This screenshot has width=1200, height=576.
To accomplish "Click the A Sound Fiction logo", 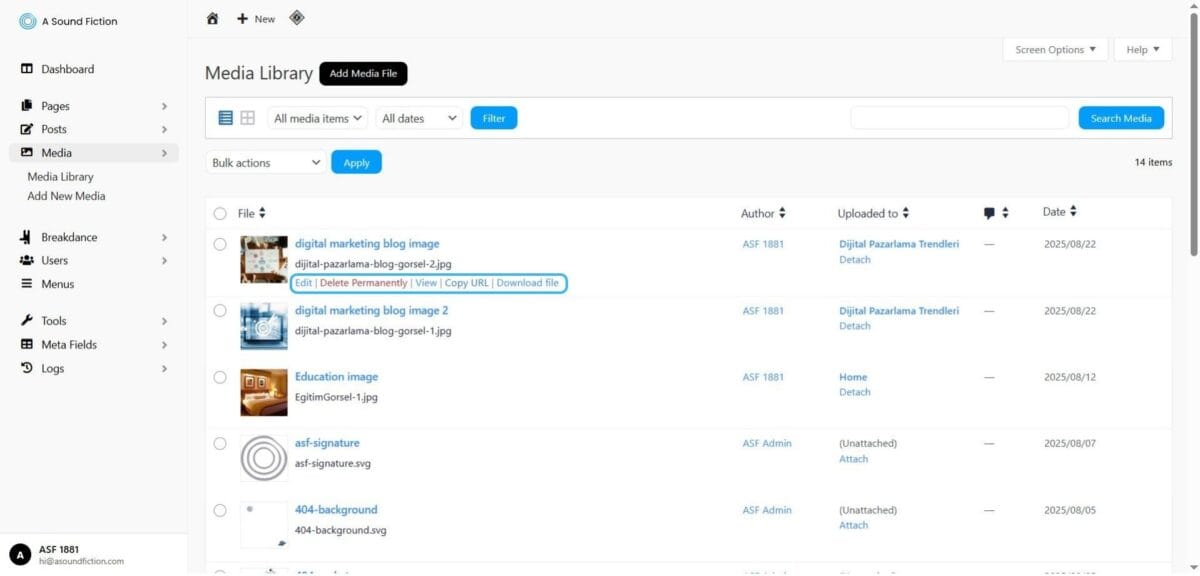I will click(x=27, y=21).
